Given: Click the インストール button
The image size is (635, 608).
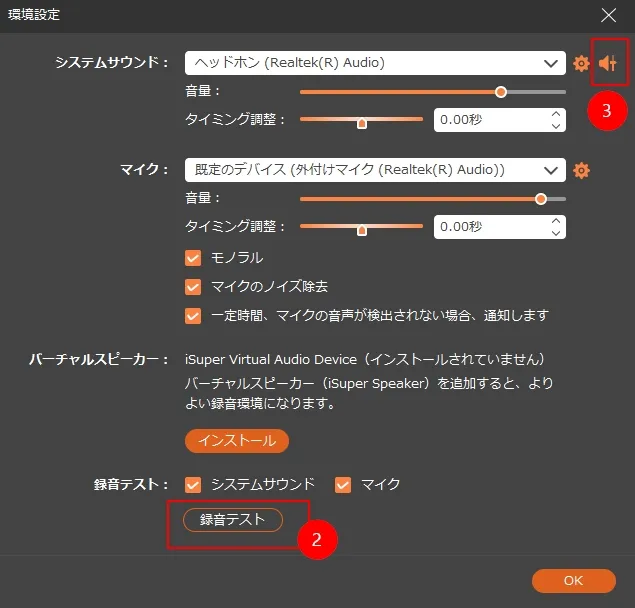Looking at the screenshot, I should click(237, 441).
